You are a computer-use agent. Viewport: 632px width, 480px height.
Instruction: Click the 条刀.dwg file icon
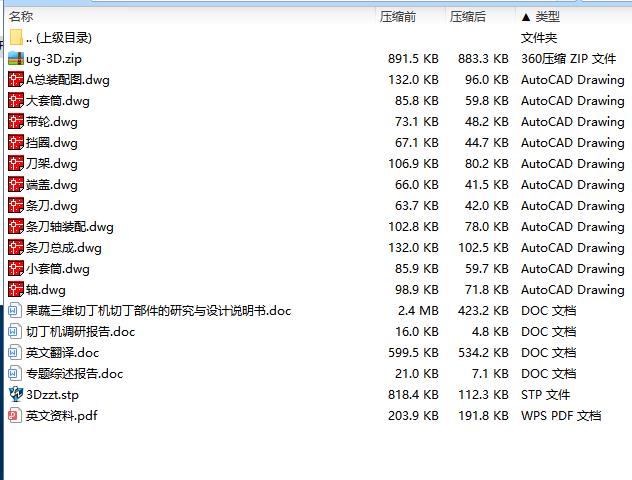coord(16,205)
